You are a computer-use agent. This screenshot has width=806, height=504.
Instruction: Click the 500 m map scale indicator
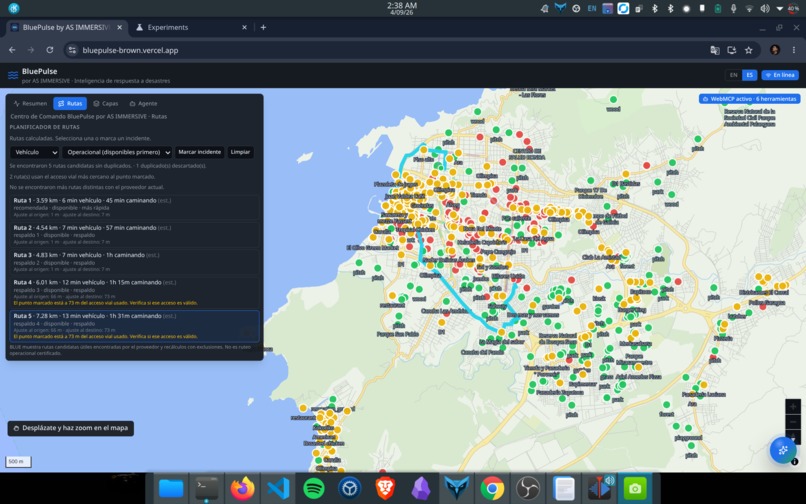pyautogui.click(x=18, y=461)
